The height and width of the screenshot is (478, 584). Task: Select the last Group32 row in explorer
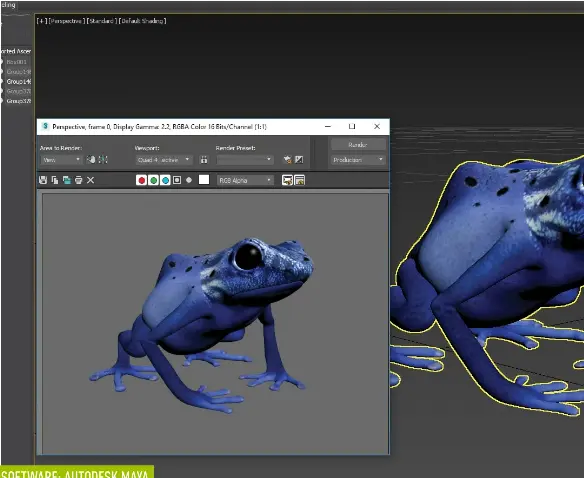(19, 101)
